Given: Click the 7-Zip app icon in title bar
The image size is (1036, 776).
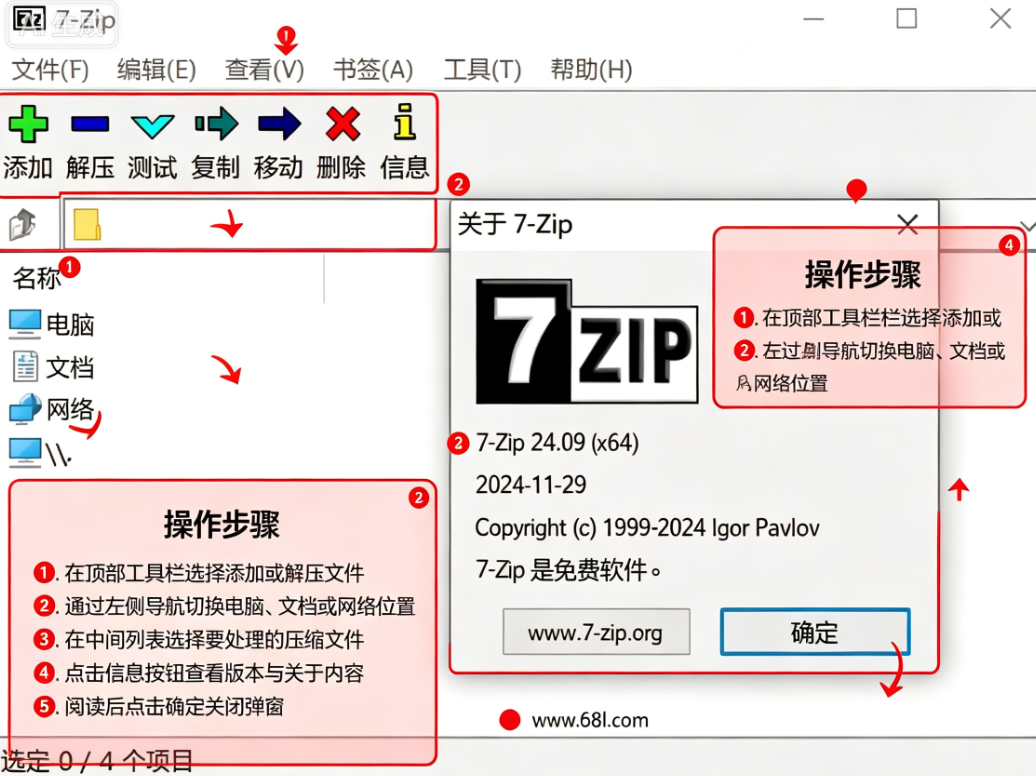Looking at the screenshot, I should pos(29,19).
